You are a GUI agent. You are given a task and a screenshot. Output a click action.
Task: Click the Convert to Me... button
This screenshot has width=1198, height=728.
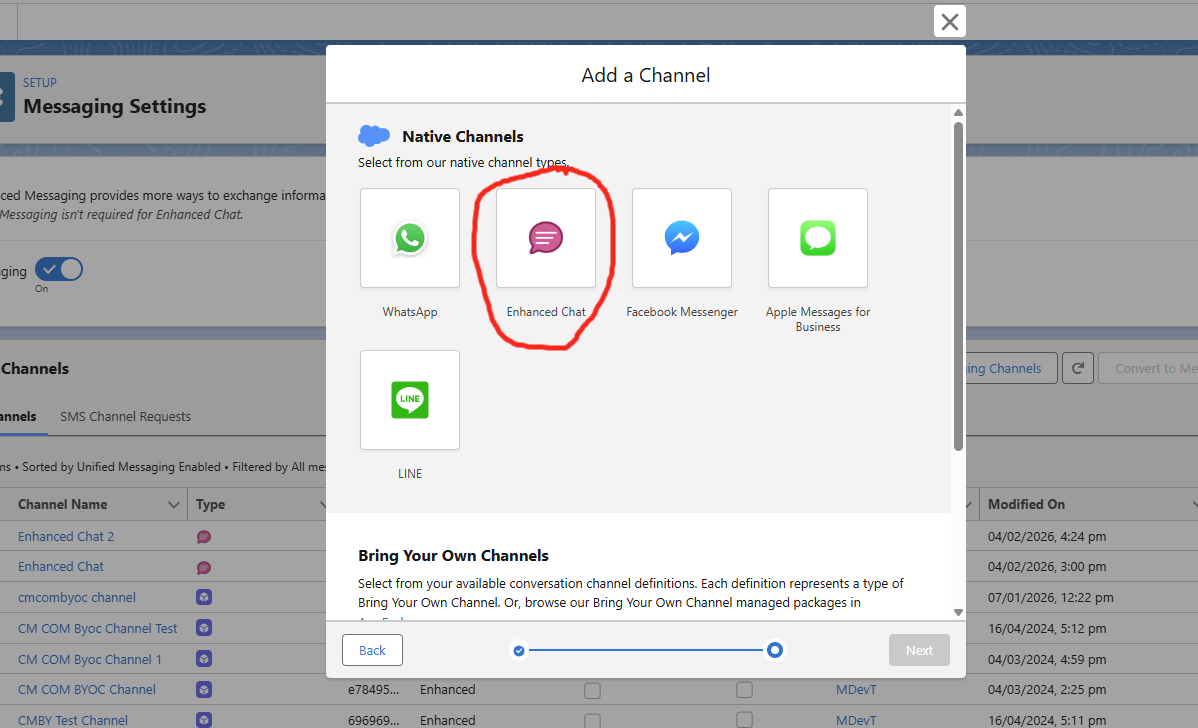click(x=1148, y=368)
